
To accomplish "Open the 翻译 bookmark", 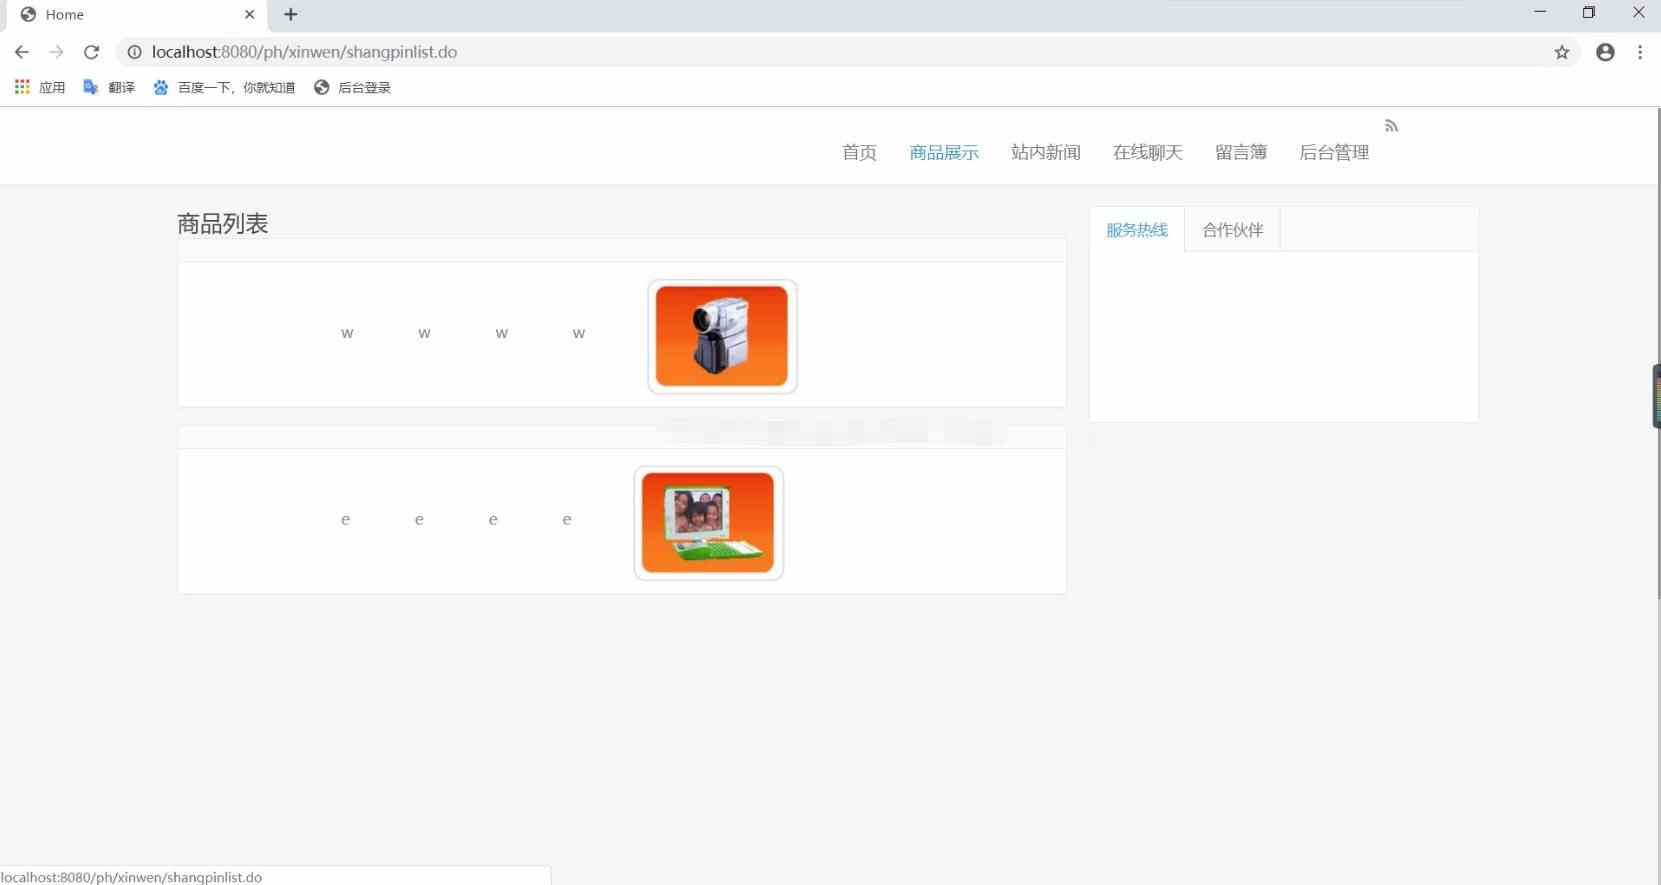I will click(x=109, y=87).
